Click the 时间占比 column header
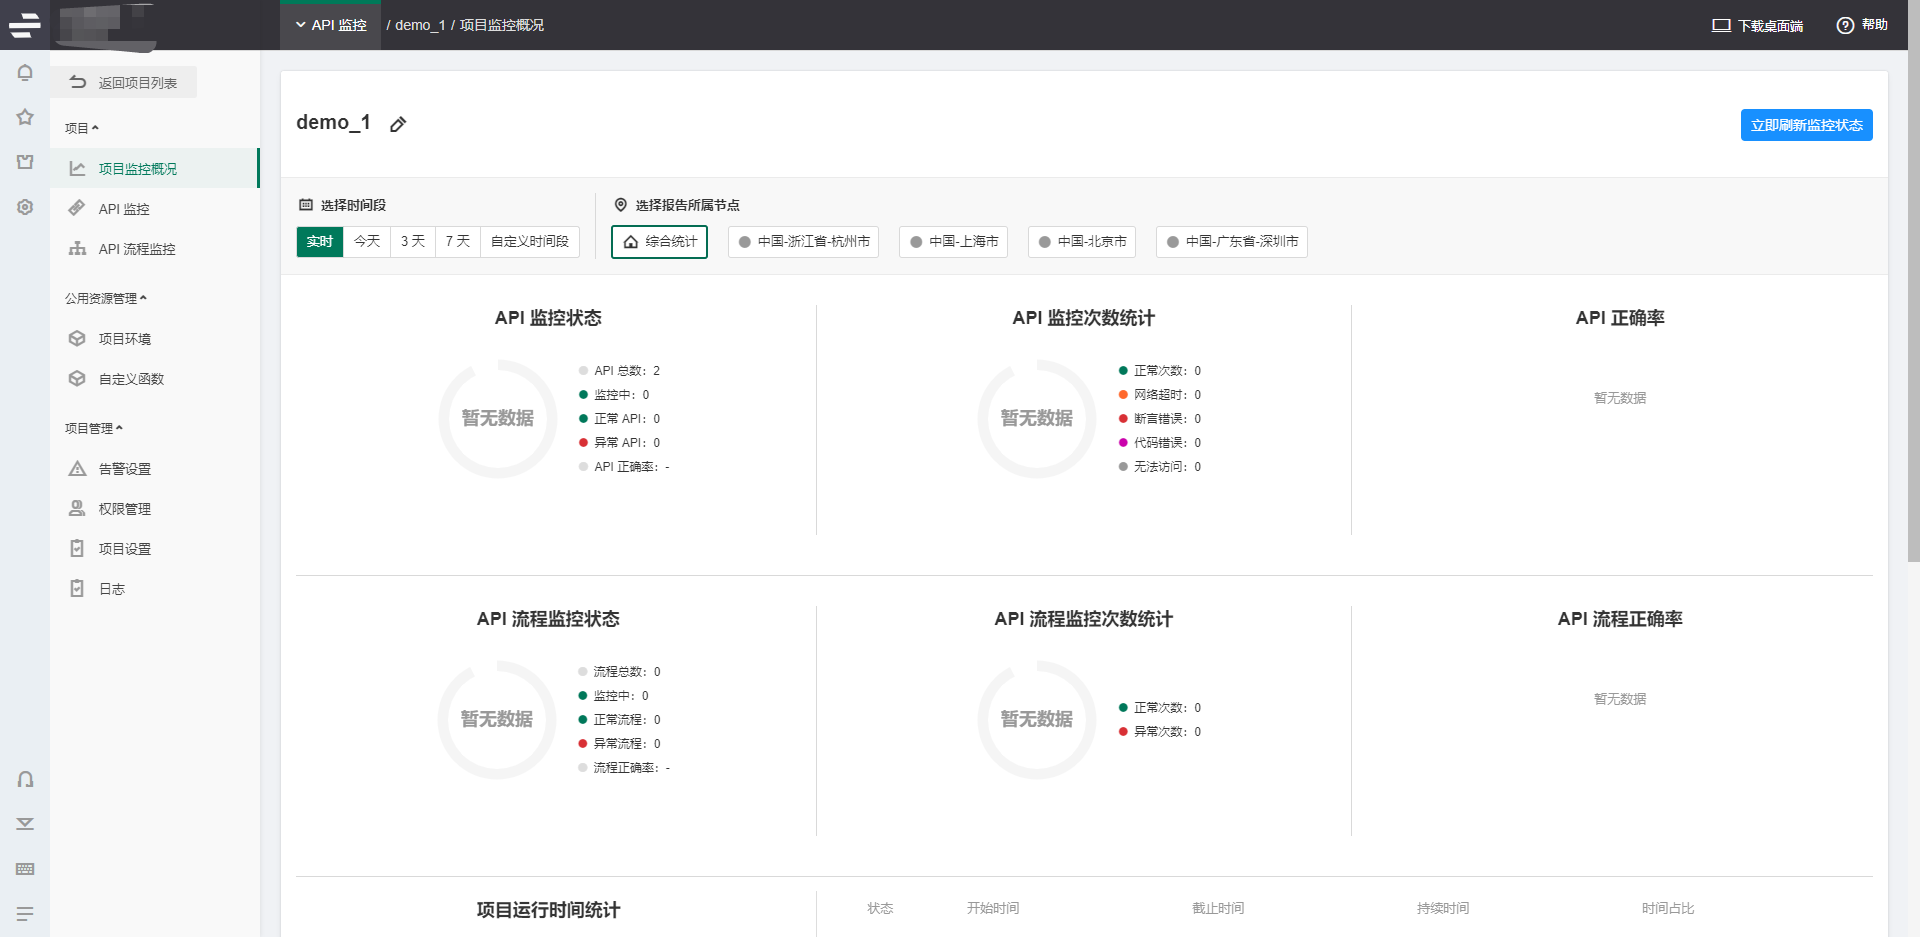Viewport: 1920px width, 937px height. (x=1668, y=908)
